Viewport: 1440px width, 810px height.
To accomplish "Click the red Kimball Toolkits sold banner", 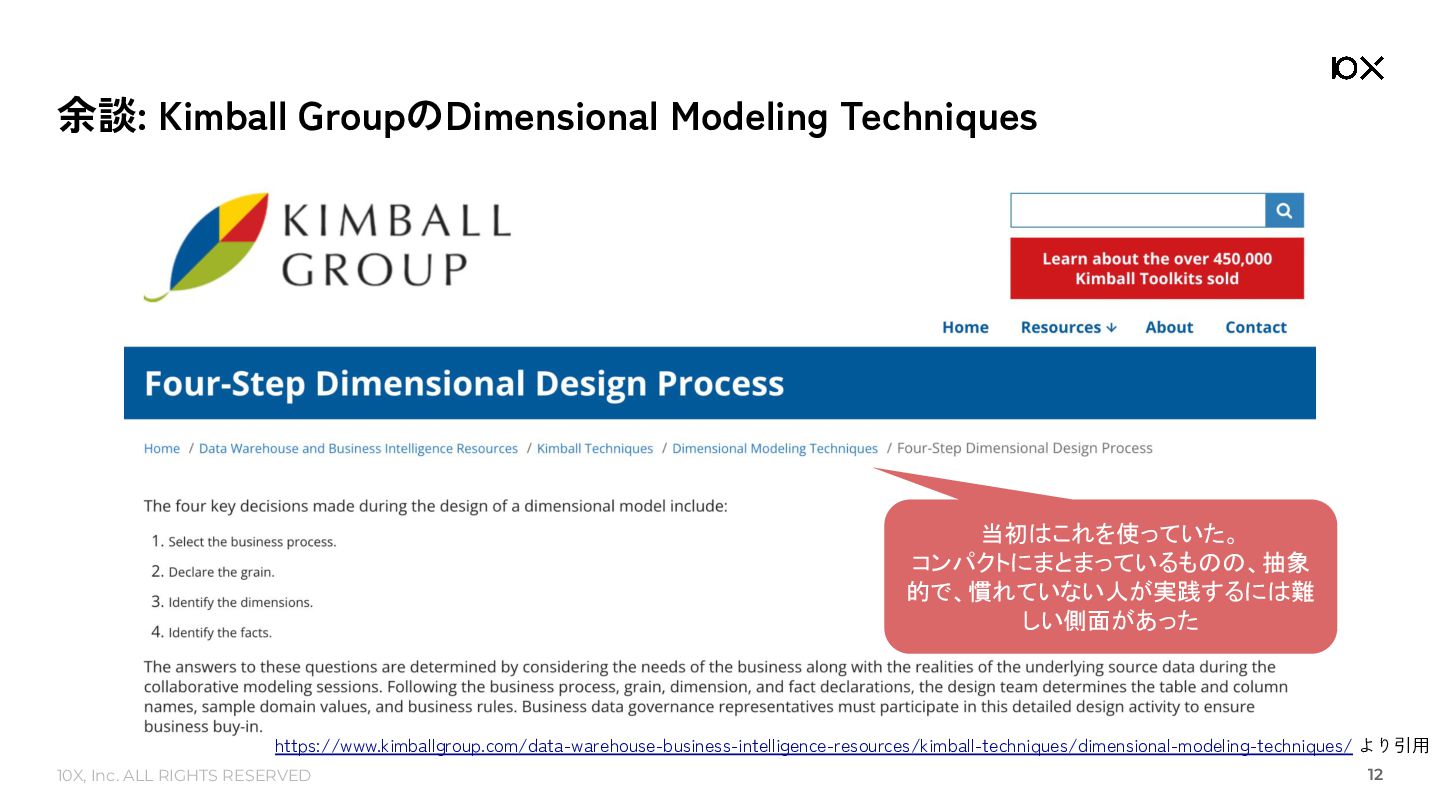I will point(1157,268).
